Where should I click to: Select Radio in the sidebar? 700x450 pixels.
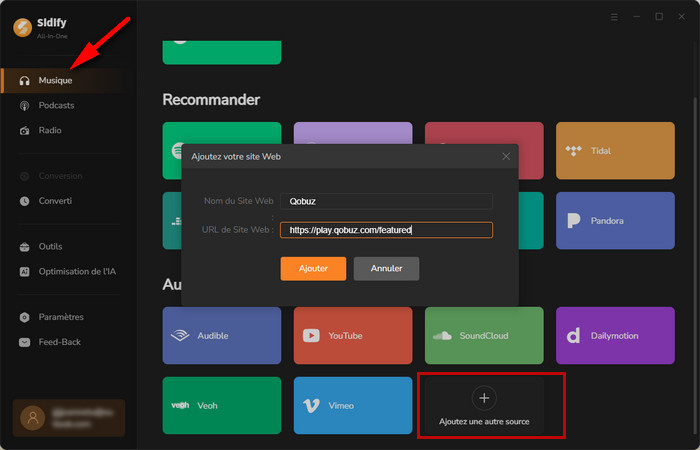(50, 130)
